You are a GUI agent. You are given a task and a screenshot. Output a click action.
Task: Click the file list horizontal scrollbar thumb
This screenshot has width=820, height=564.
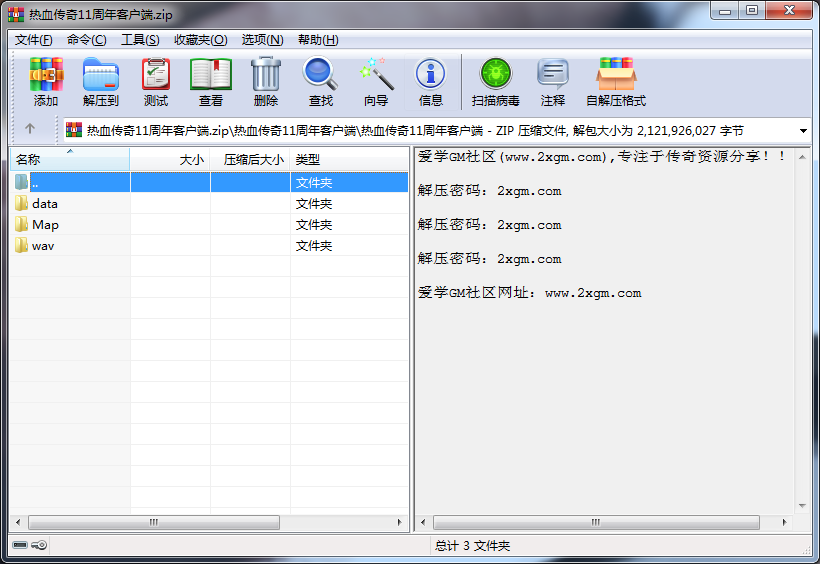[x=154, y=522]
